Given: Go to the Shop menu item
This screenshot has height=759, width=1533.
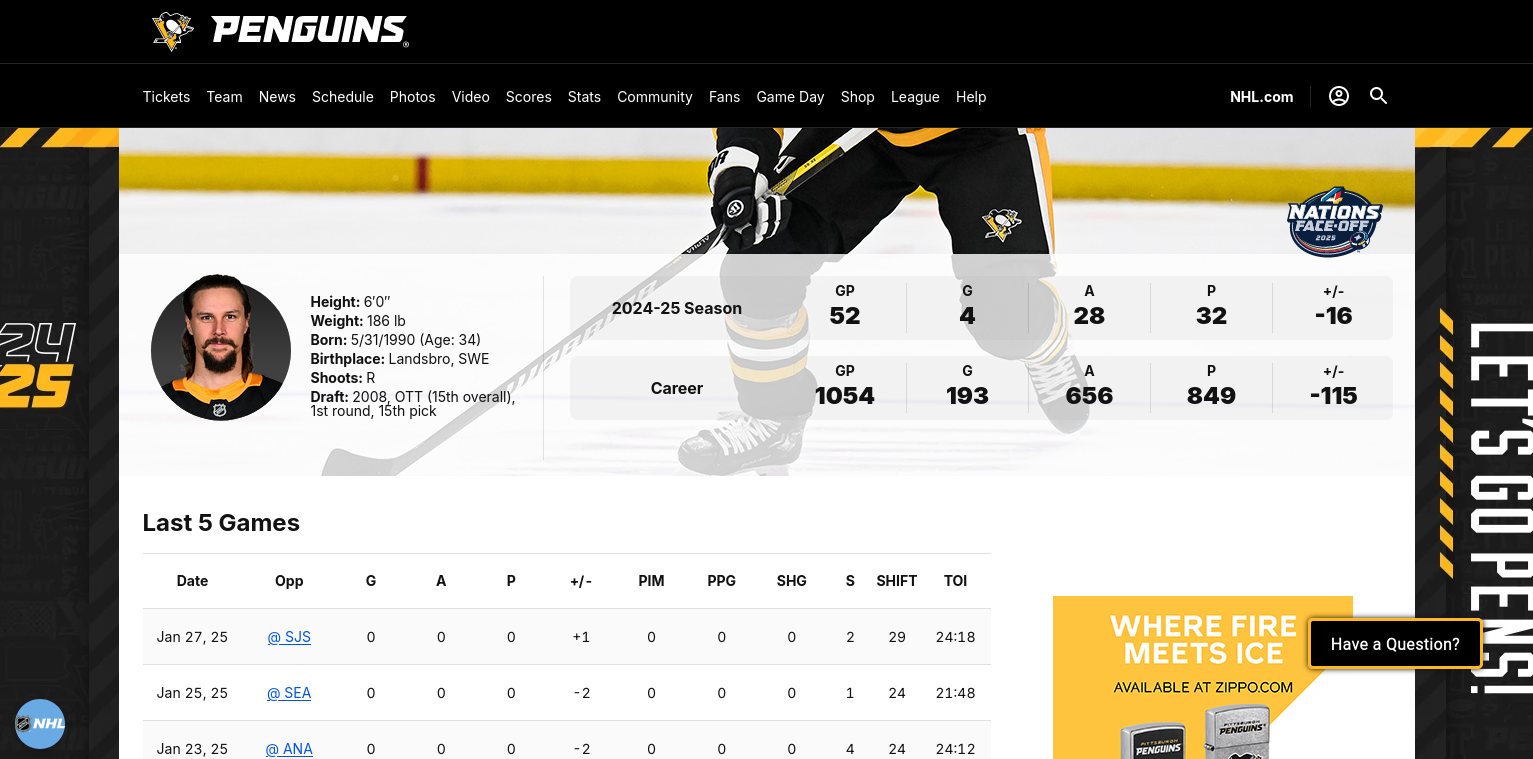Looking at the screenshot, I should (x=857, y=97).
